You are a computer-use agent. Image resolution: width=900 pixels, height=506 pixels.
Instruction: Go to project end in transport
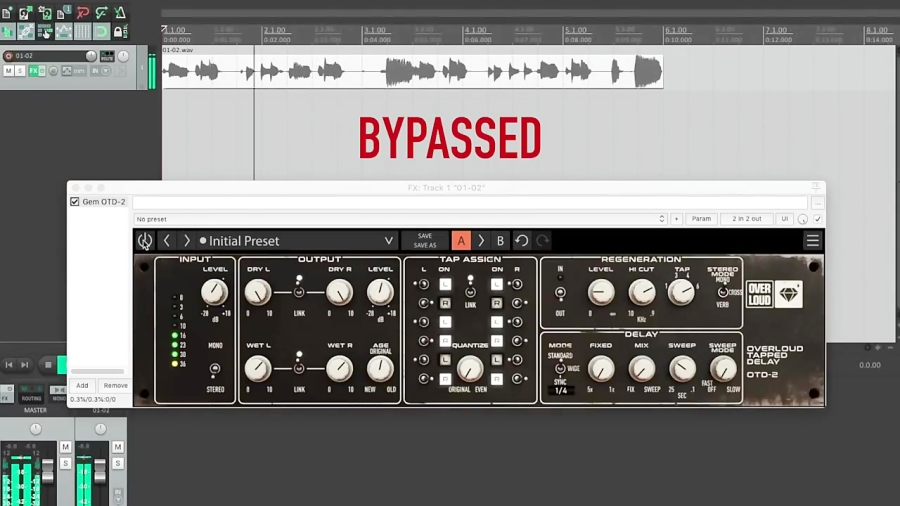pyautogui.click(x=25, y=364)
